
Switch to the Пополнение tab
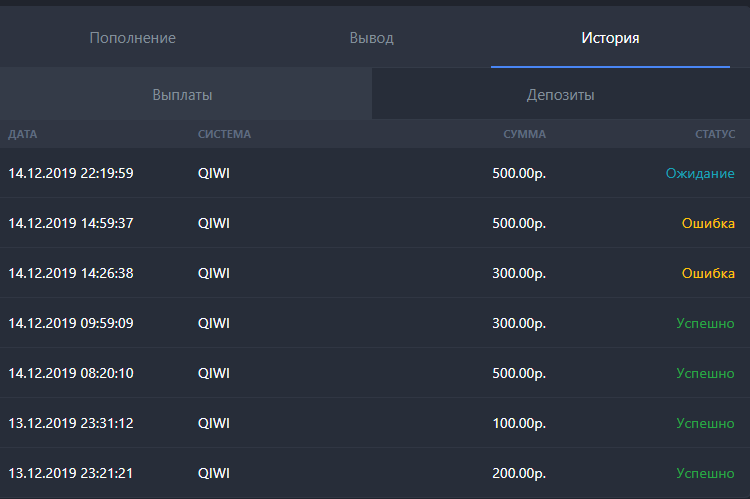132,38
